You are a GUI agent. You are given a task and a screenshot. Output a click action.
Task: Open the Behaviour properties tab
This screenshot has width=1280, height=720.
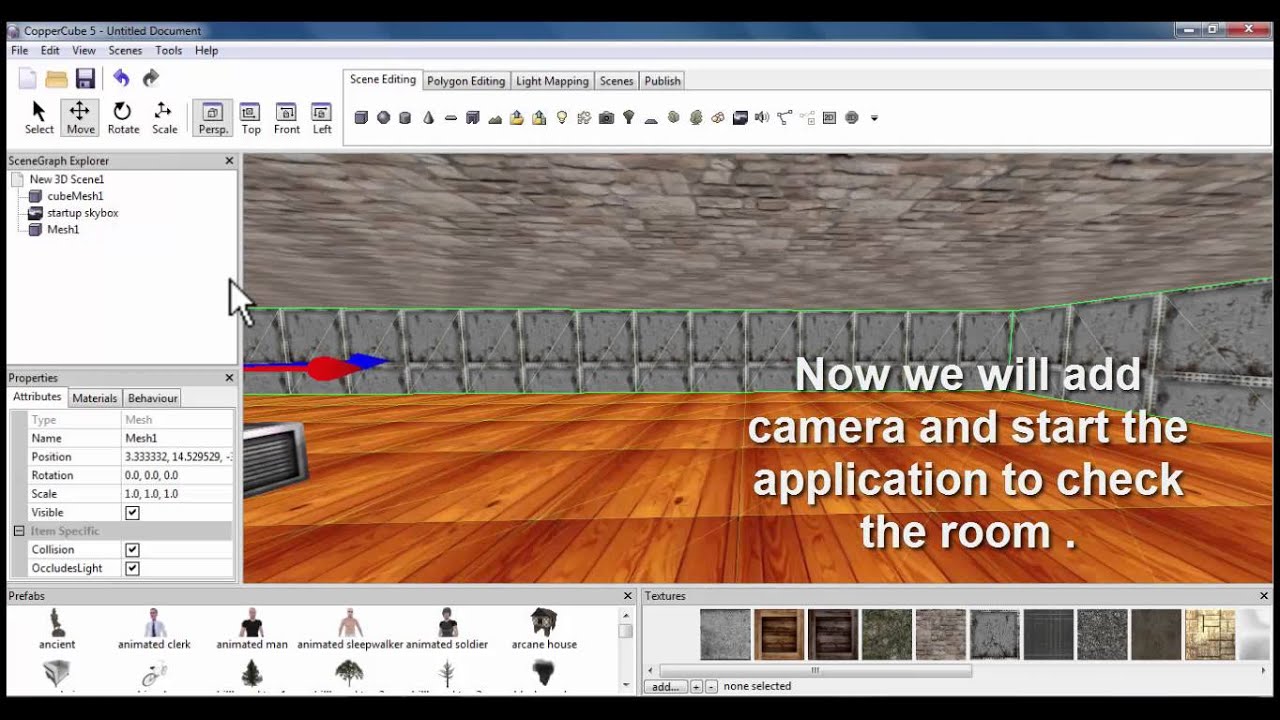tap(152, 398)
